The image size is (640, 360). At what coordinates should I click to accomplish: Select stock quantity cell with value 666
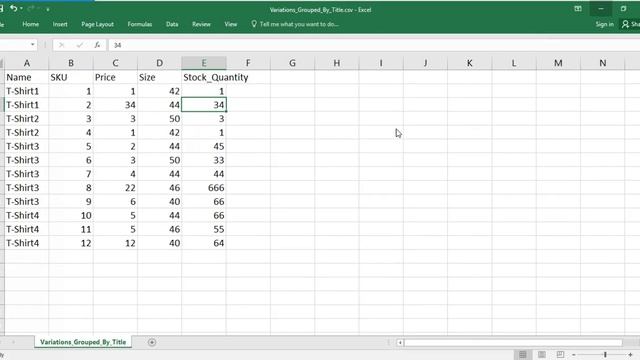pyautogui.click(x=204, y=188)
